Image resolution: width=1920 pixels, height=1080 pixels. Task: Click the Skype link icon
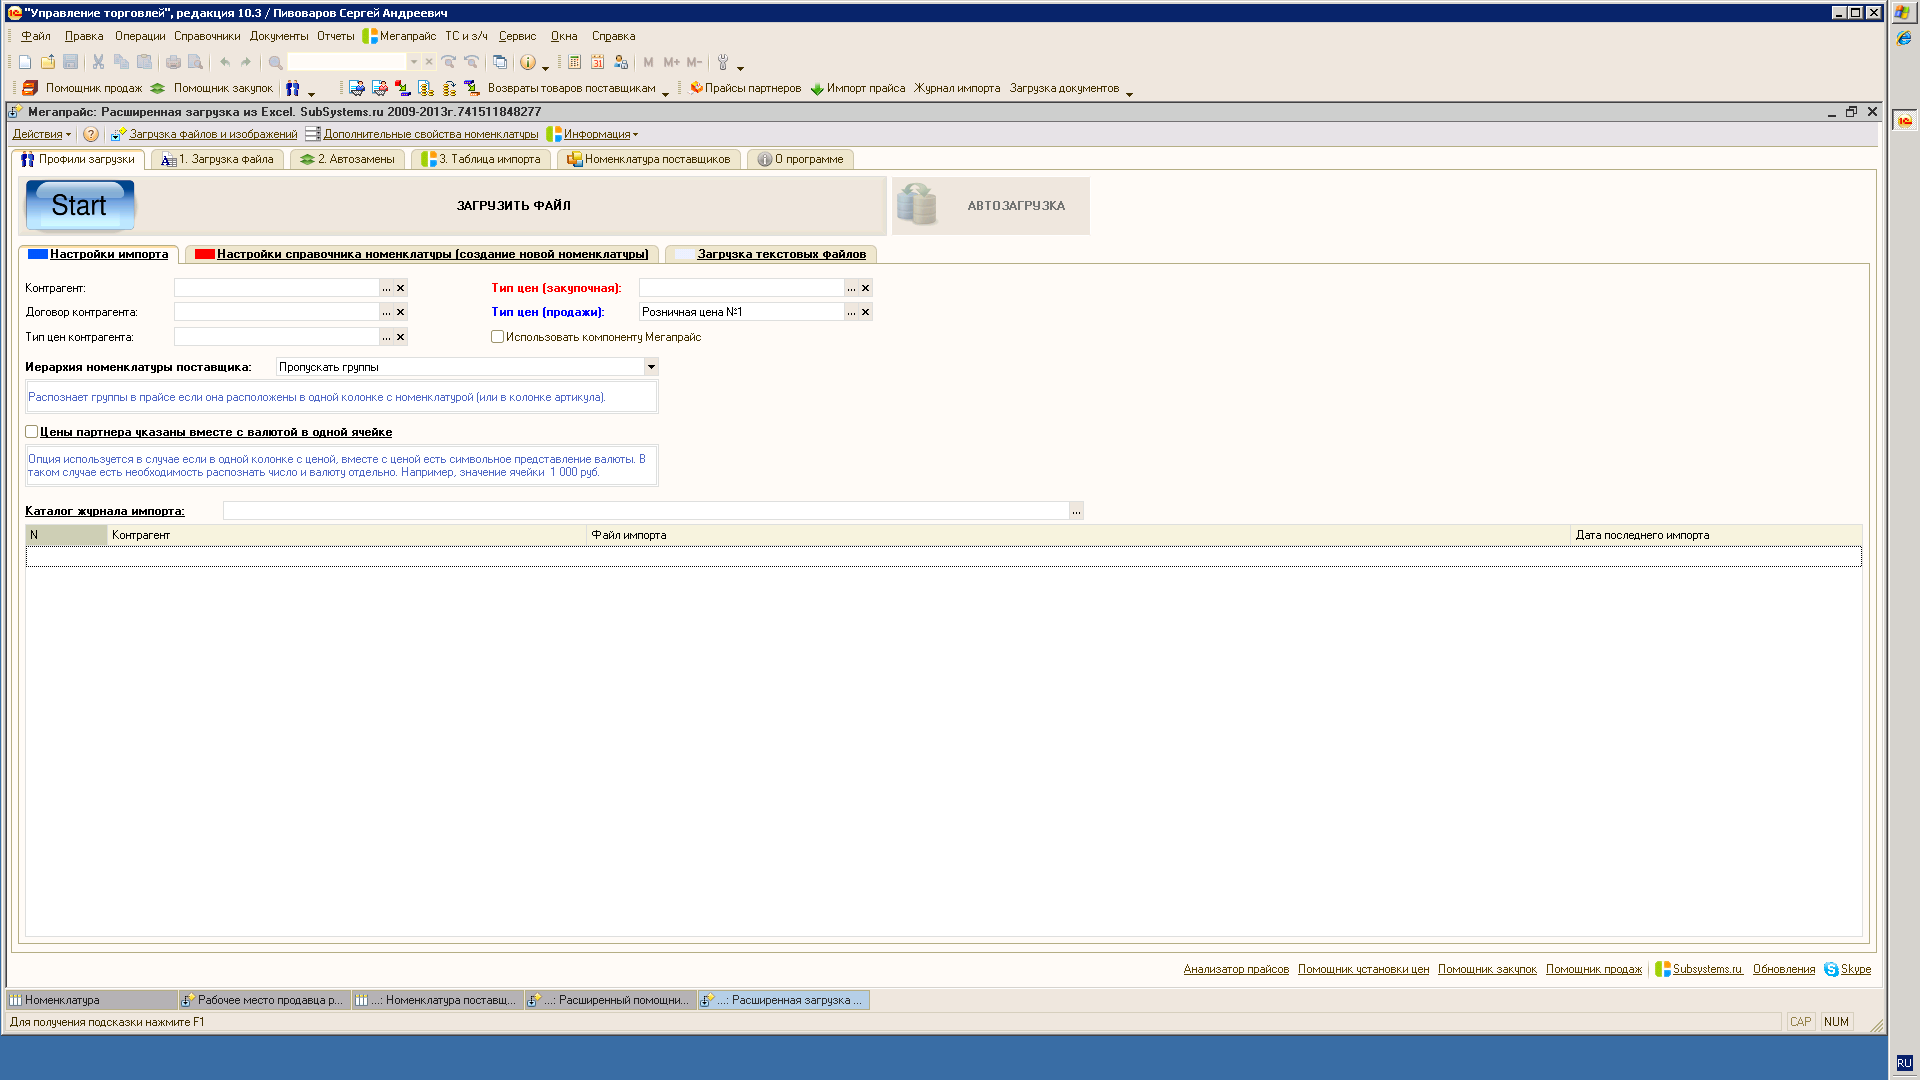tap(1831, 969)
